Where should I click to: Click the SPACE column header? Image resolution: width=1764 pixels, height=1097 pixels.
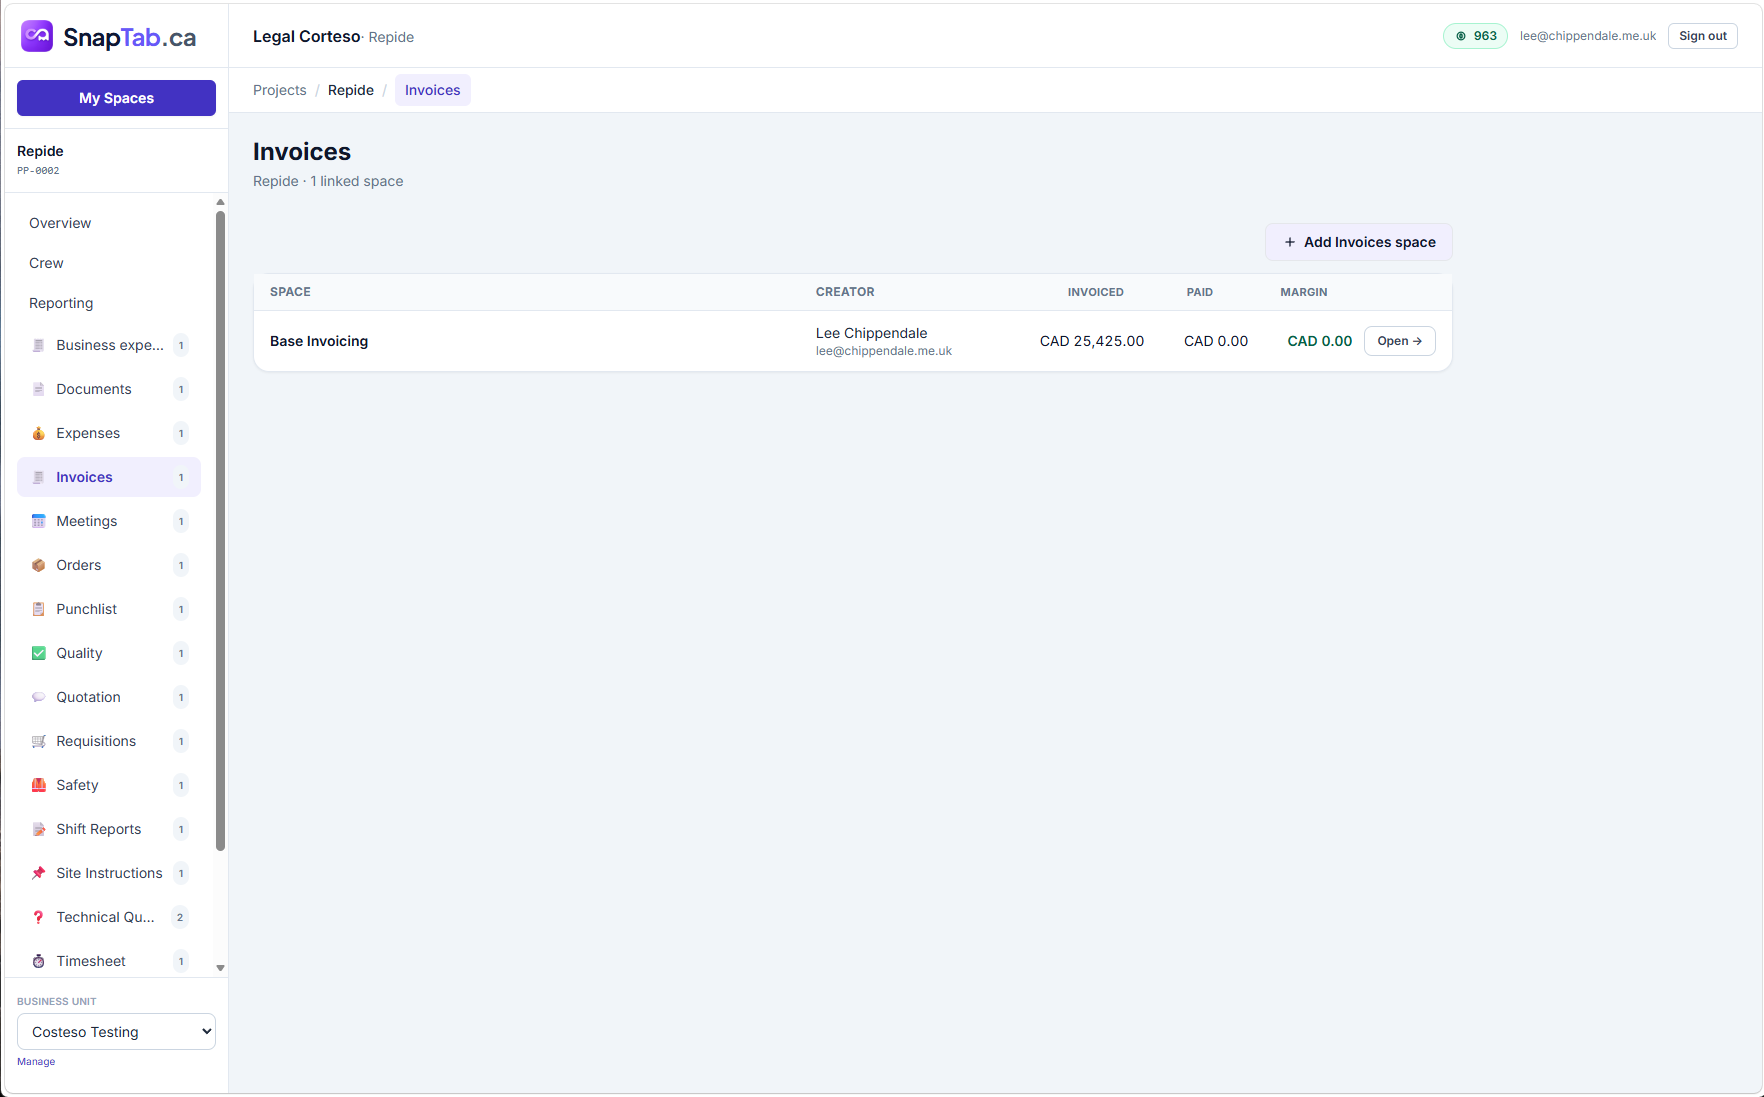[x=290, y=292]
